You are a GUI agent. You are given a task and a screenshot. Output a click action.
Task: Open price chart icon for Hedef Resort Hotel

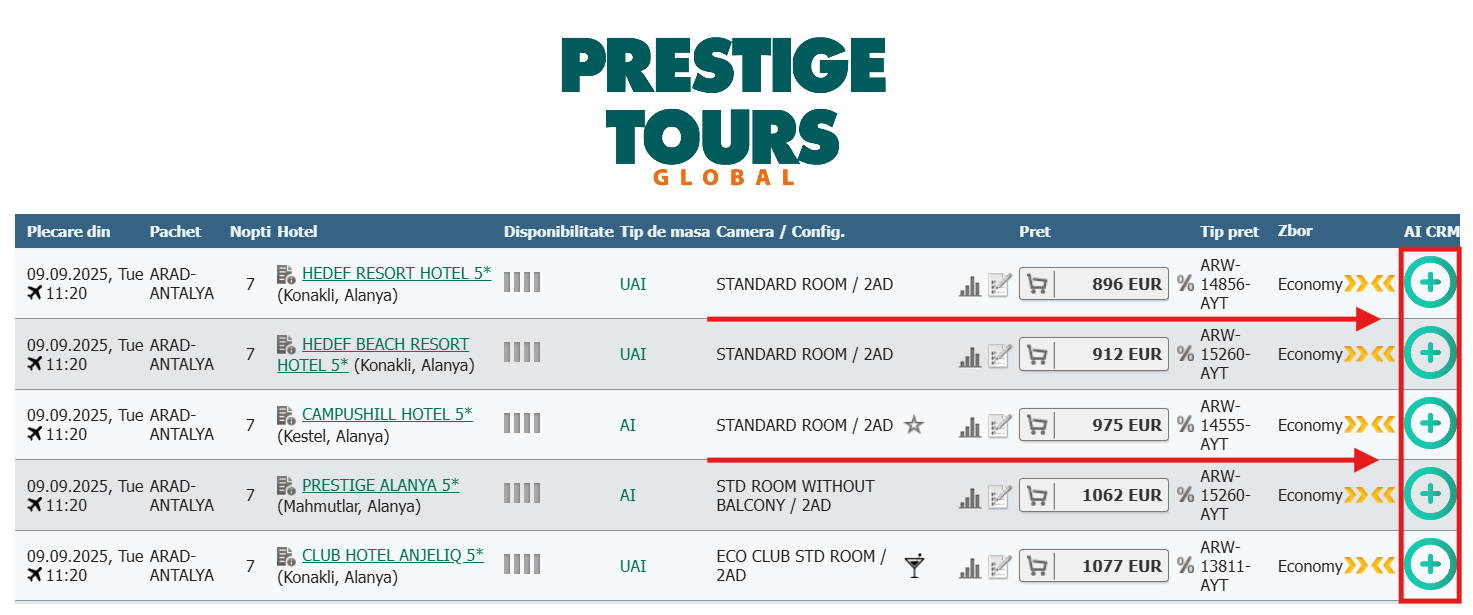click(x=969, y=285)
